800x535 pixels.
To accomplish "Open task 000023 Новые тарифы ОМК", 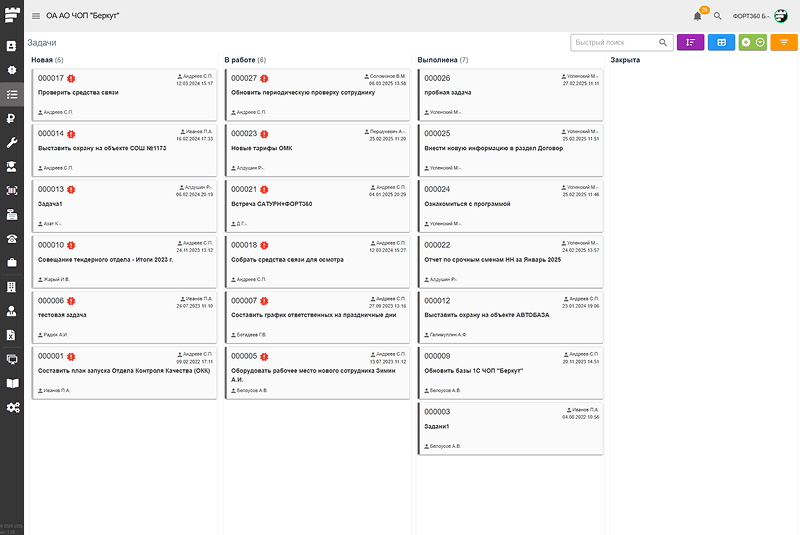I will pyautogui.click(x=318, y=149).
